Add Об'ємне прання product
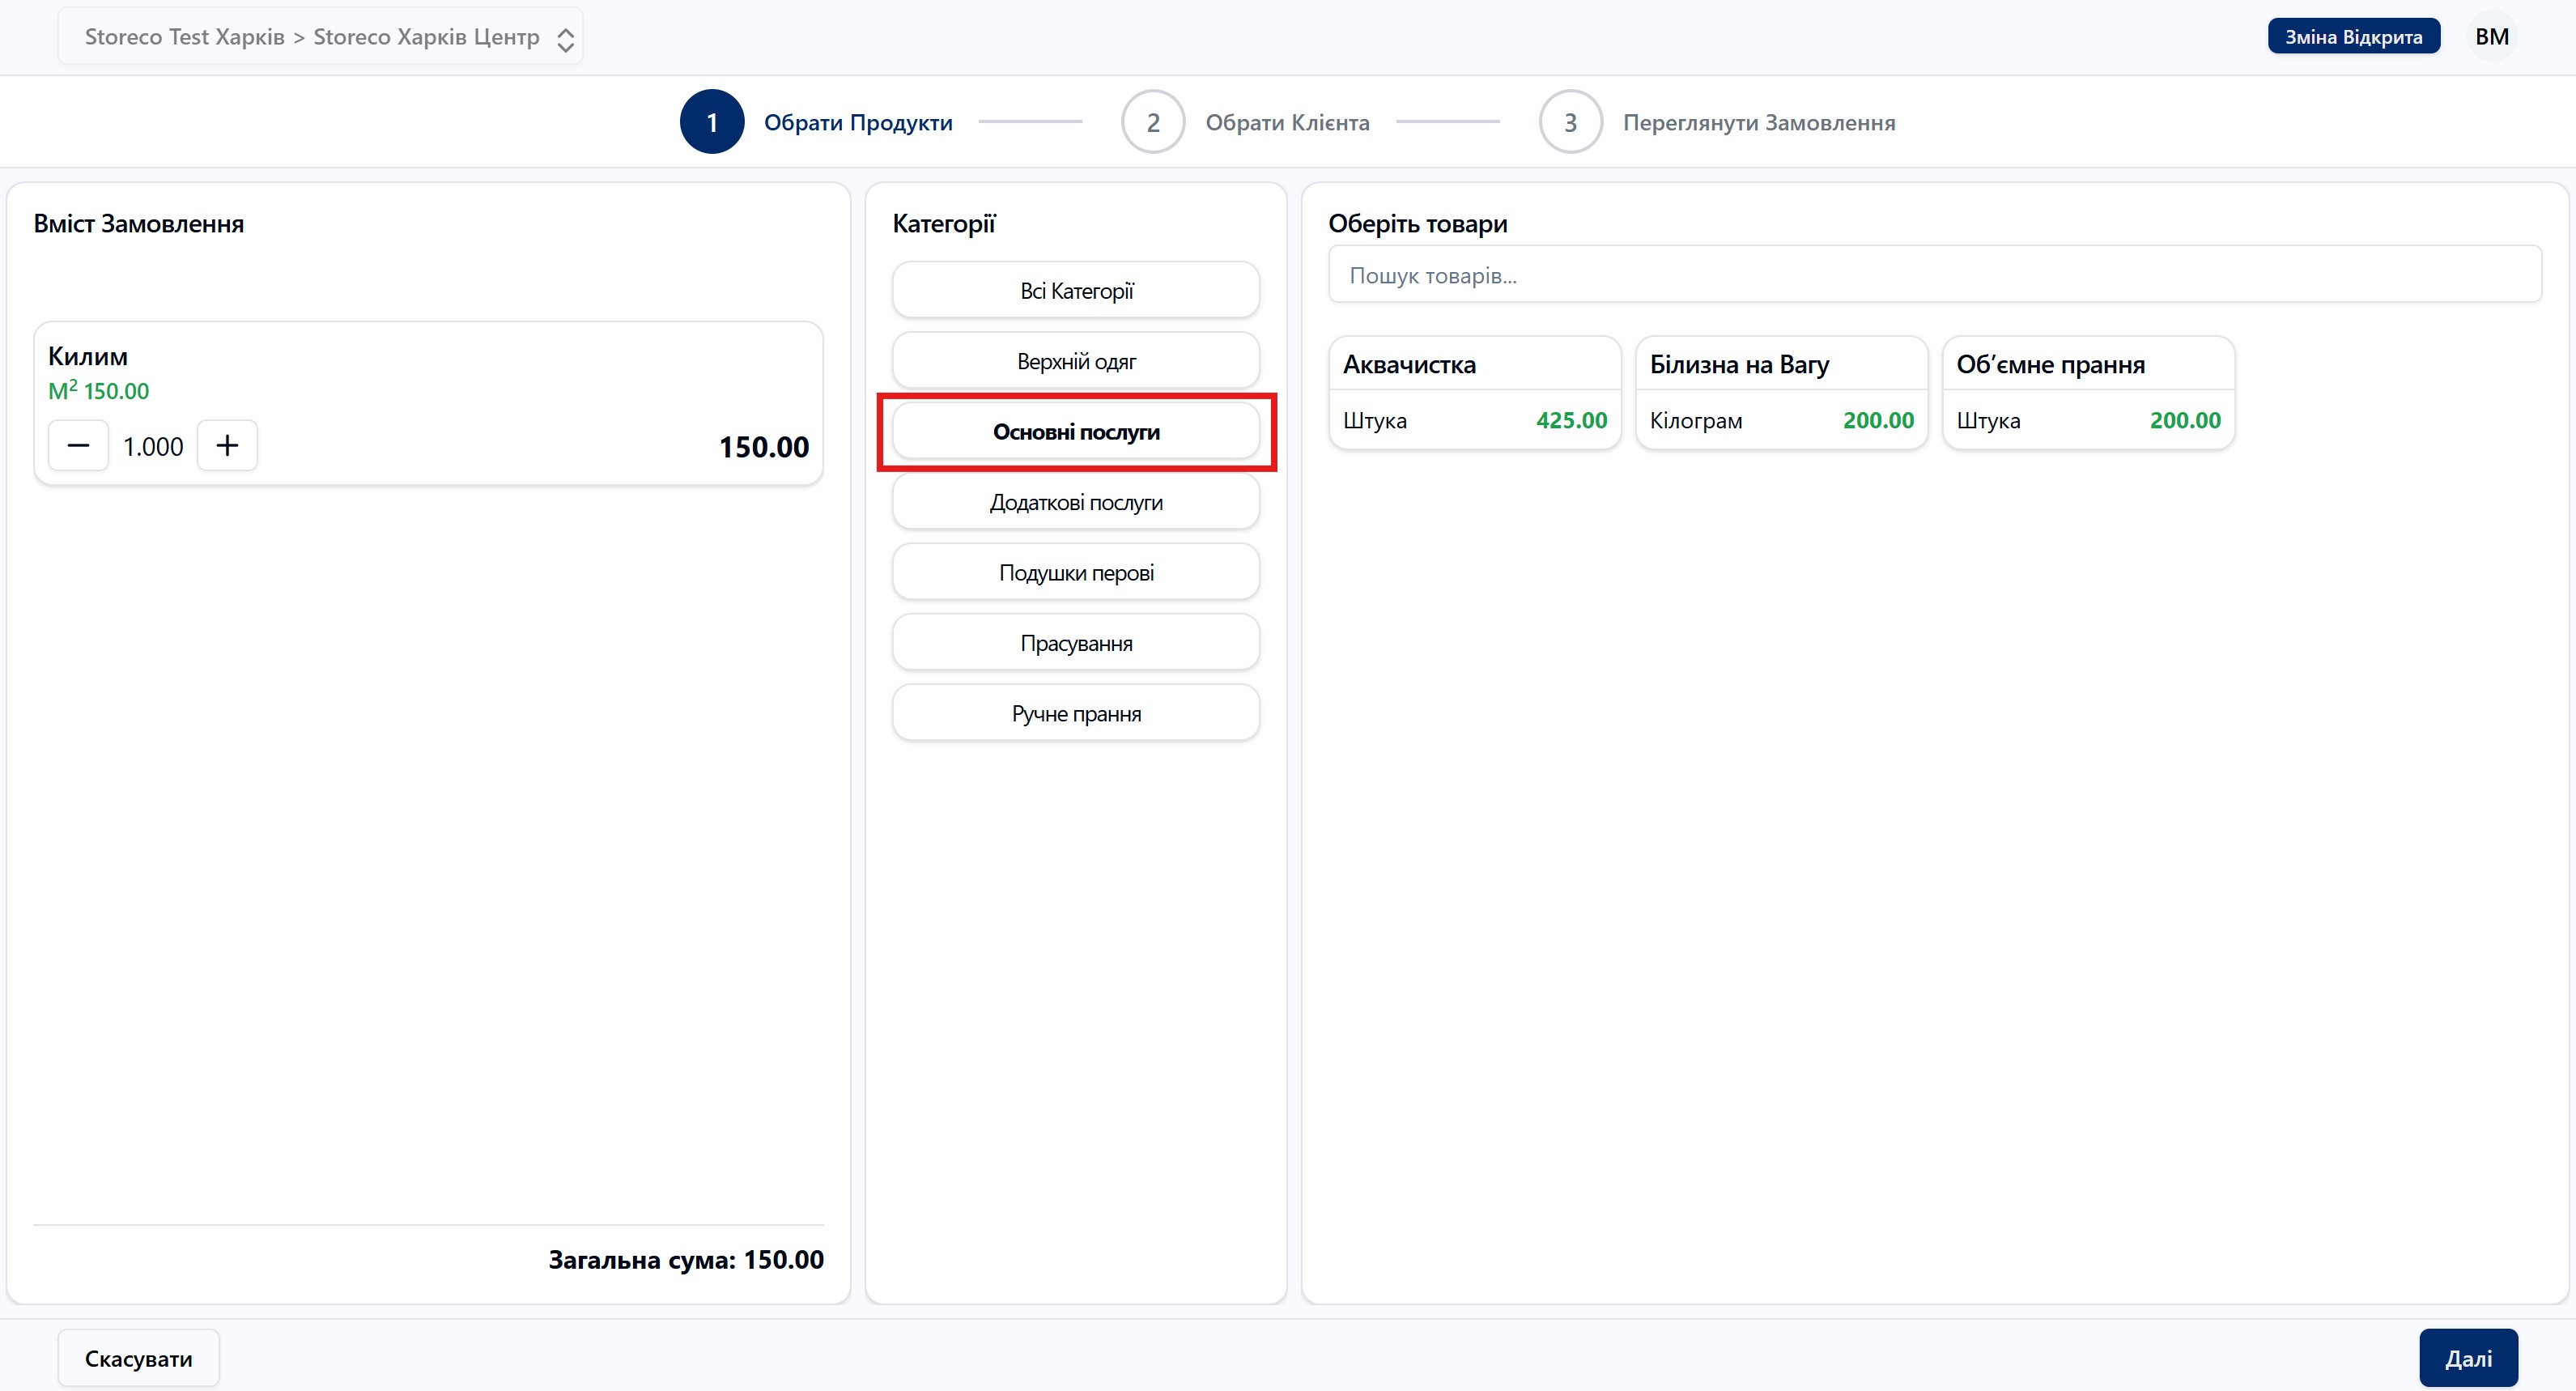Image resolution: width=2576 pixels, height=1391 pixels. pos(2088,393)
